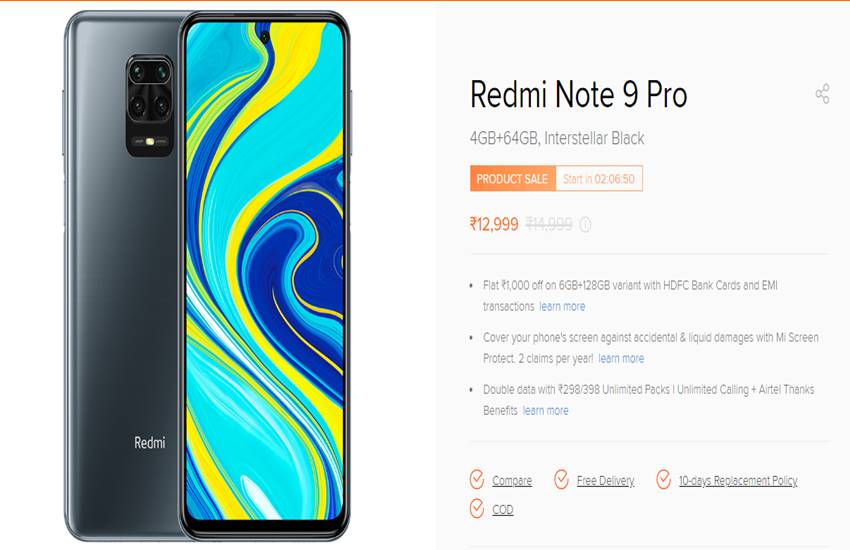Viewport: 850px width, 550px height.
Task: Click the ₹12,999 sale price
Action: (x=494, y=224)
